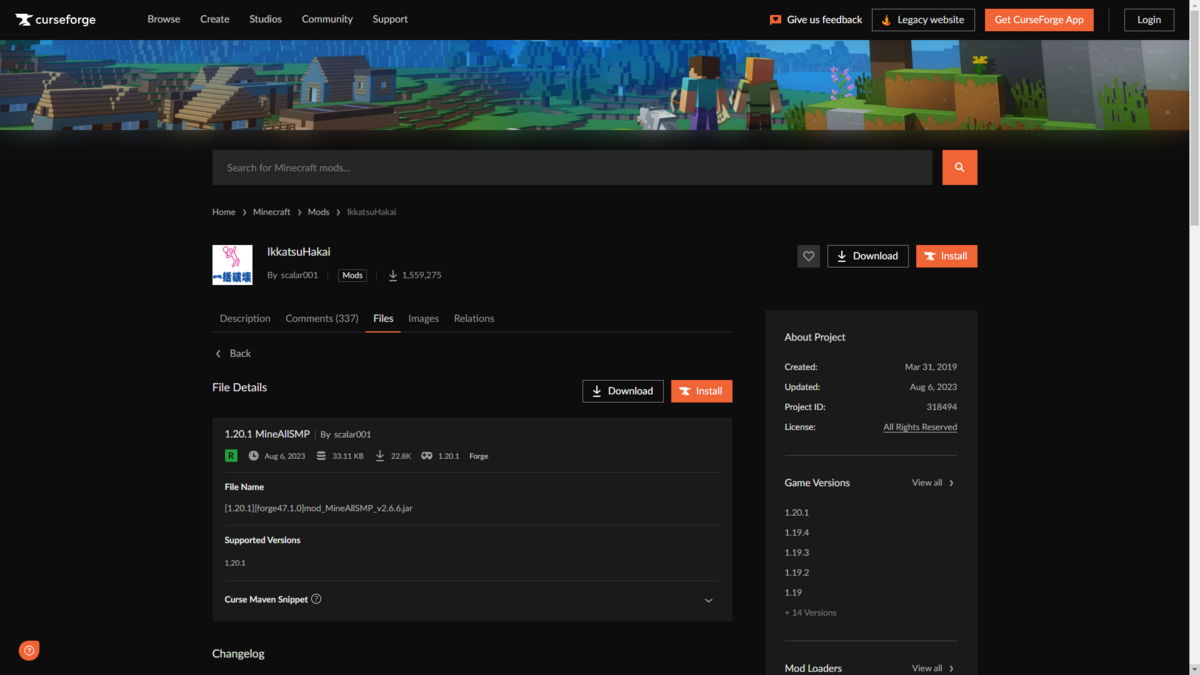Viewport: 1200px width, 675px height.
Task: Click the Curse Maven Snippet help icon
Action: pos(316,599)
